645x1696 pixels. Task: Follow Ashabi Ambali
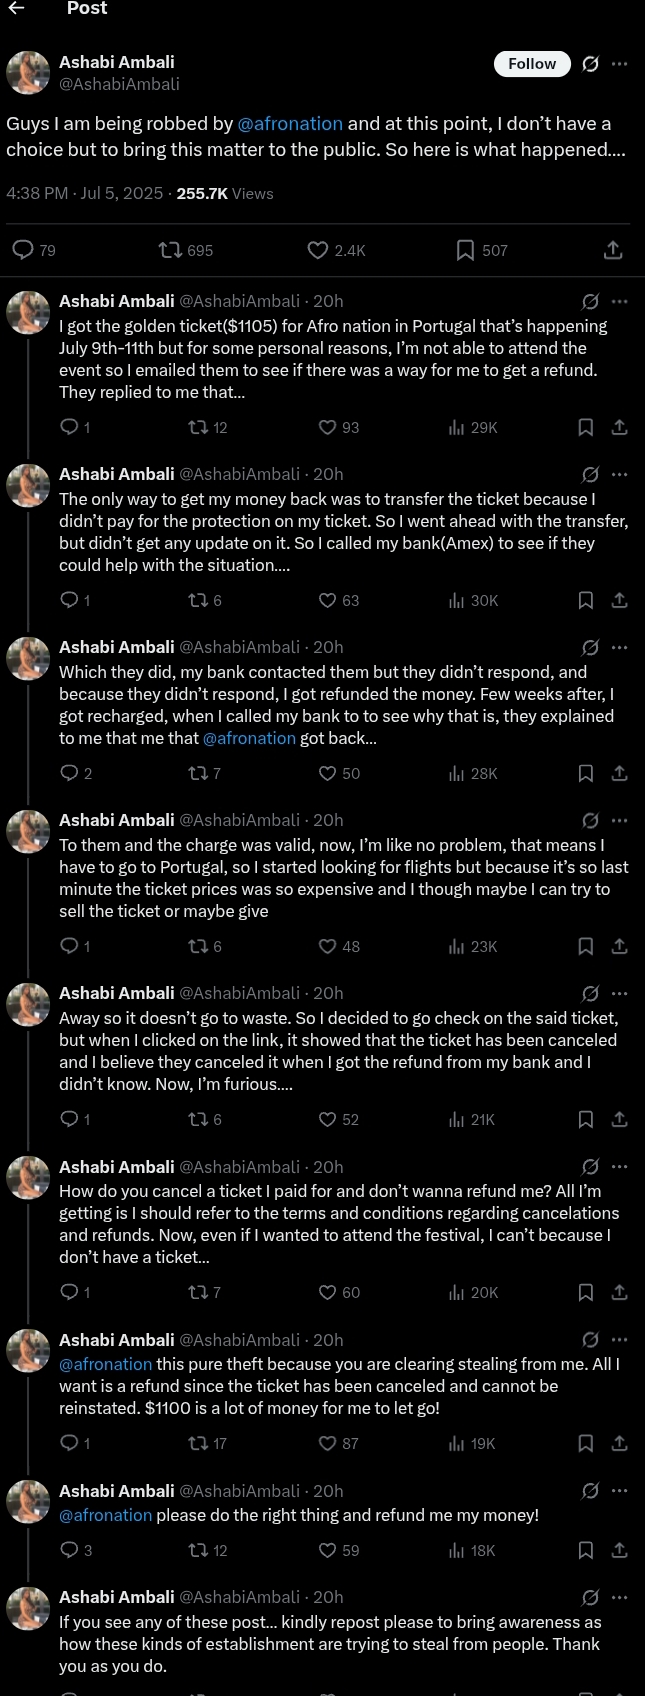(x=531, y=64)
